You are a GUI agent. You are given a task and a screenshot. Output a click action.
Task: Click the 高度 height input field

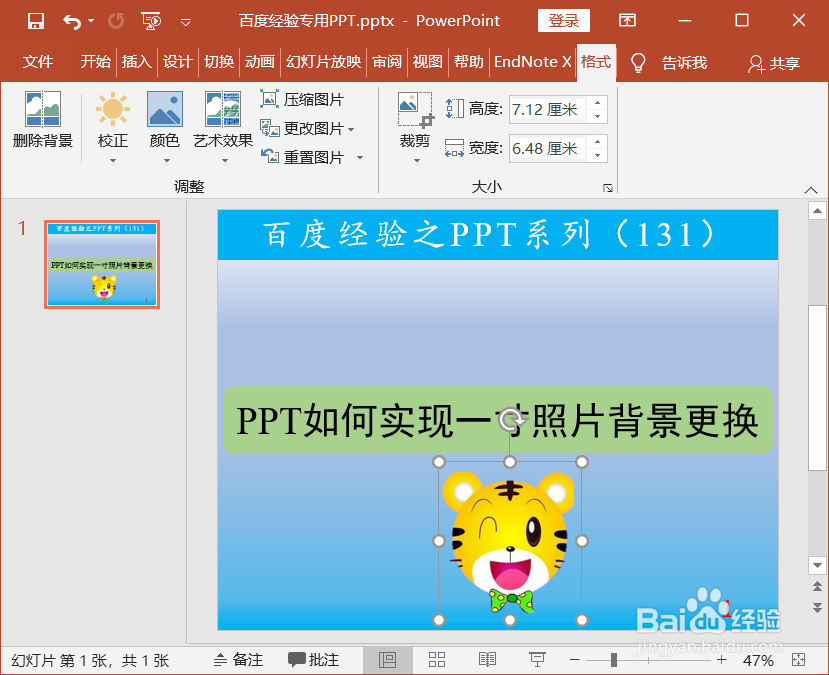point(548,109)
